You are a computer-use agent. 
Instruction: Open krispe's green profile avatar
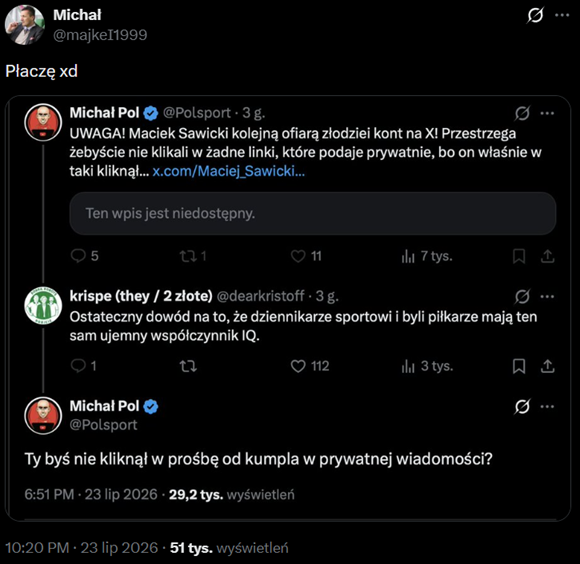tap(43, 305)
